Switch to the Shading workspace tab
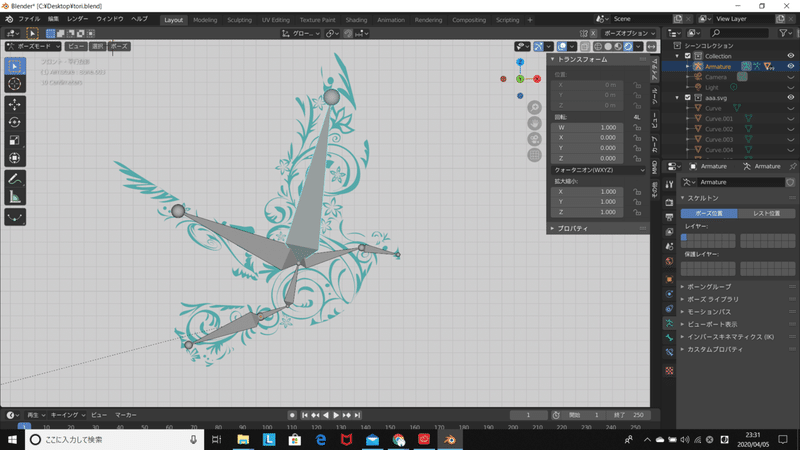The image size is (800, 450). coord(356,20)
